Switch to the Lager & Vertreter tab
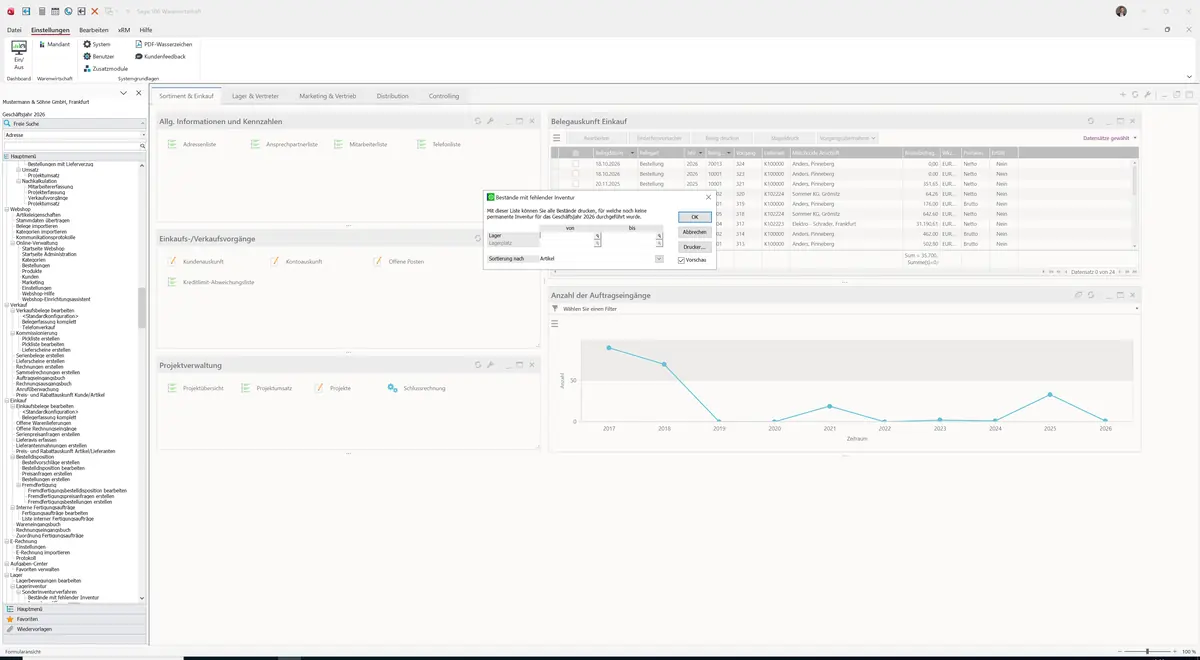 click(255, 96)
